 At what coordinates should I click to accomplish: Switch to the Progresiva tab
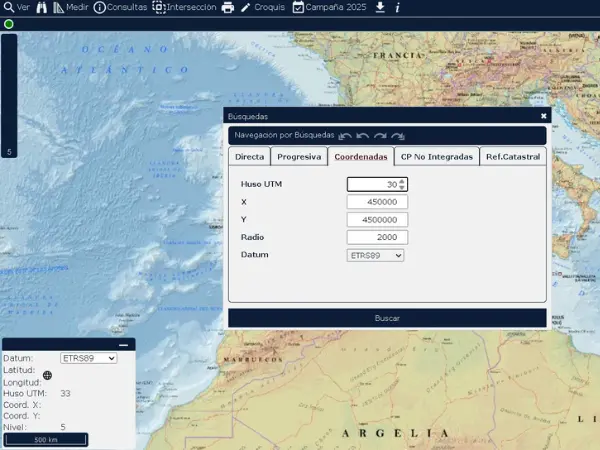[299, 157]
